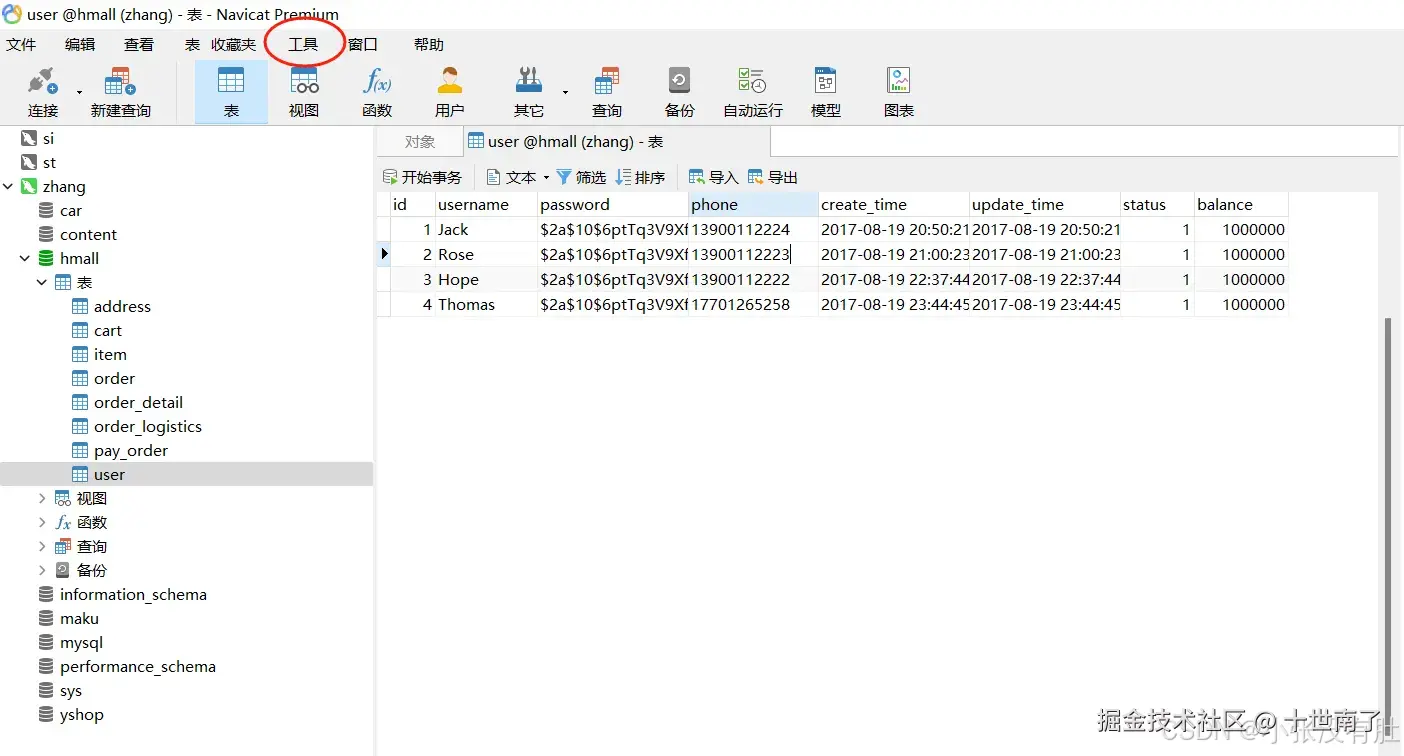Collapse the hmall database node
The image size is (1404, 756).
pyautogui.click(x=25, y=258)
